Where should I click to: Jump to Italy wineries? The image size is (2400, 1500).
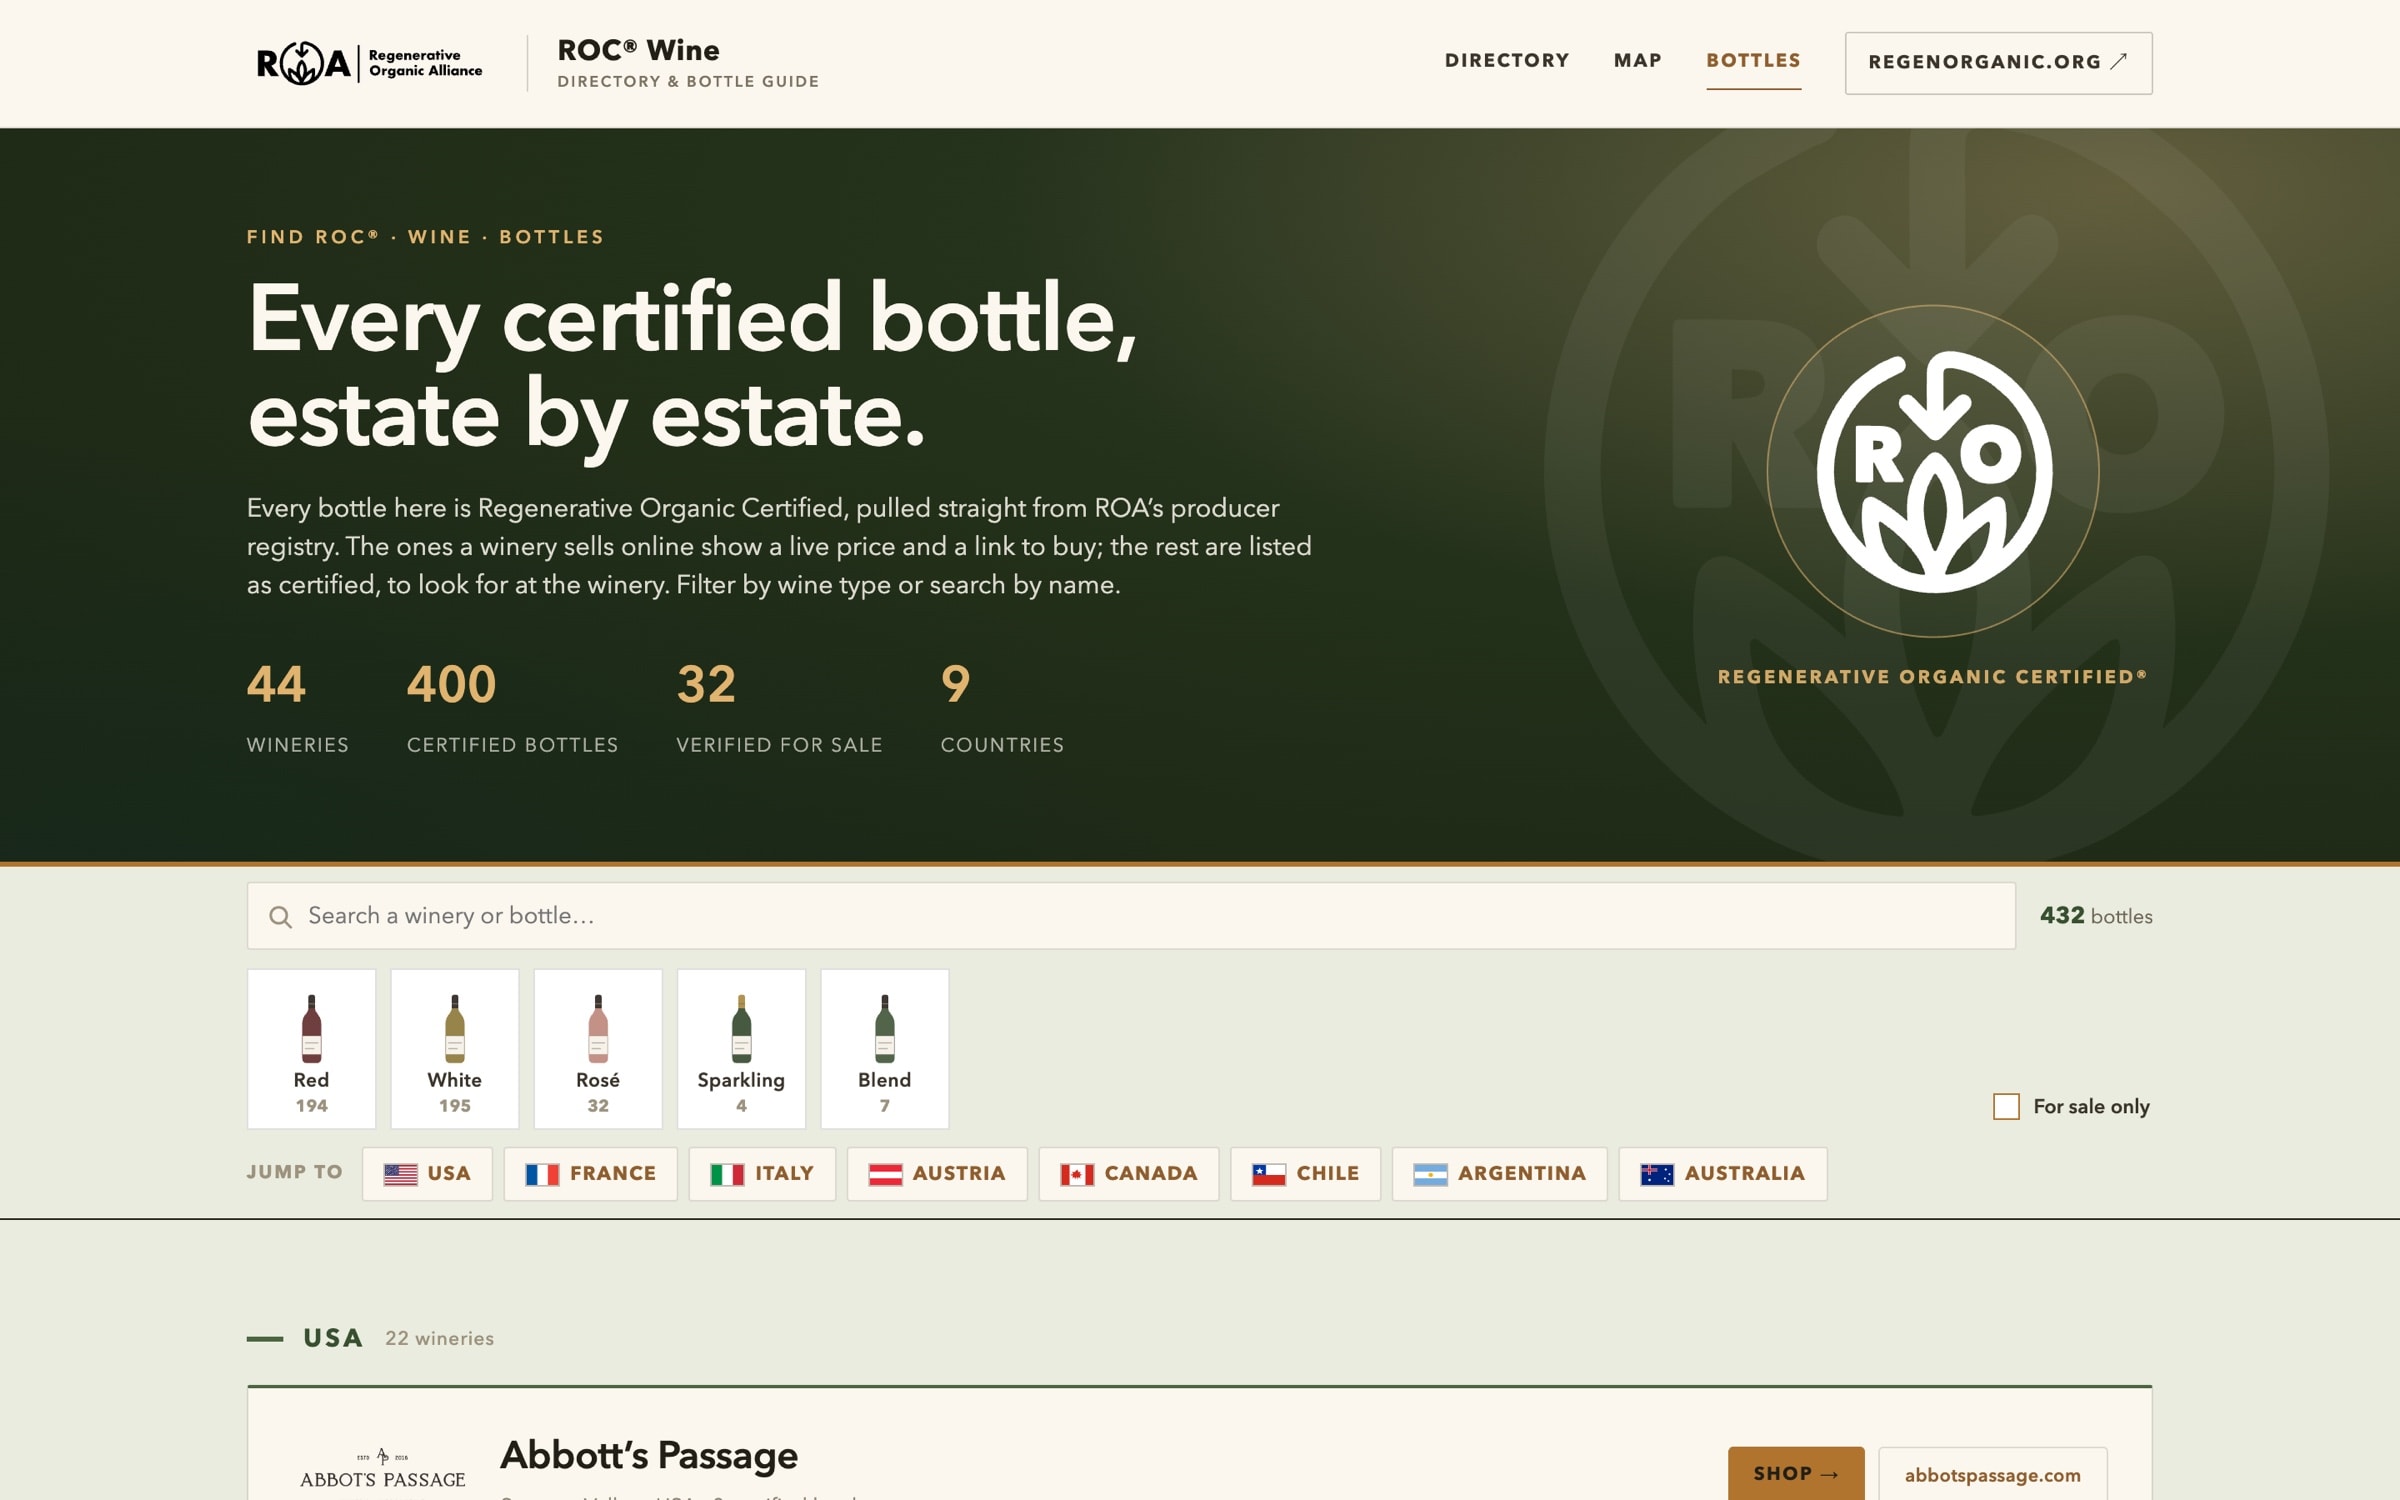(x=762, y=1174)
